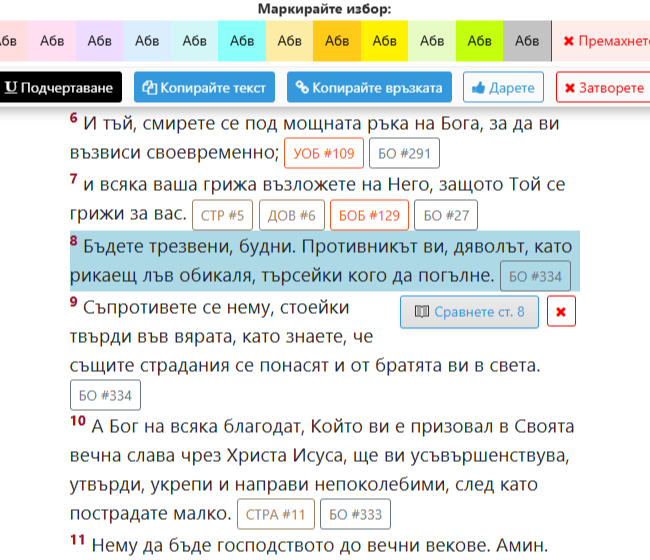Select the pale yellow highlight swatch

pyautogui.click(x=289, y=41)
